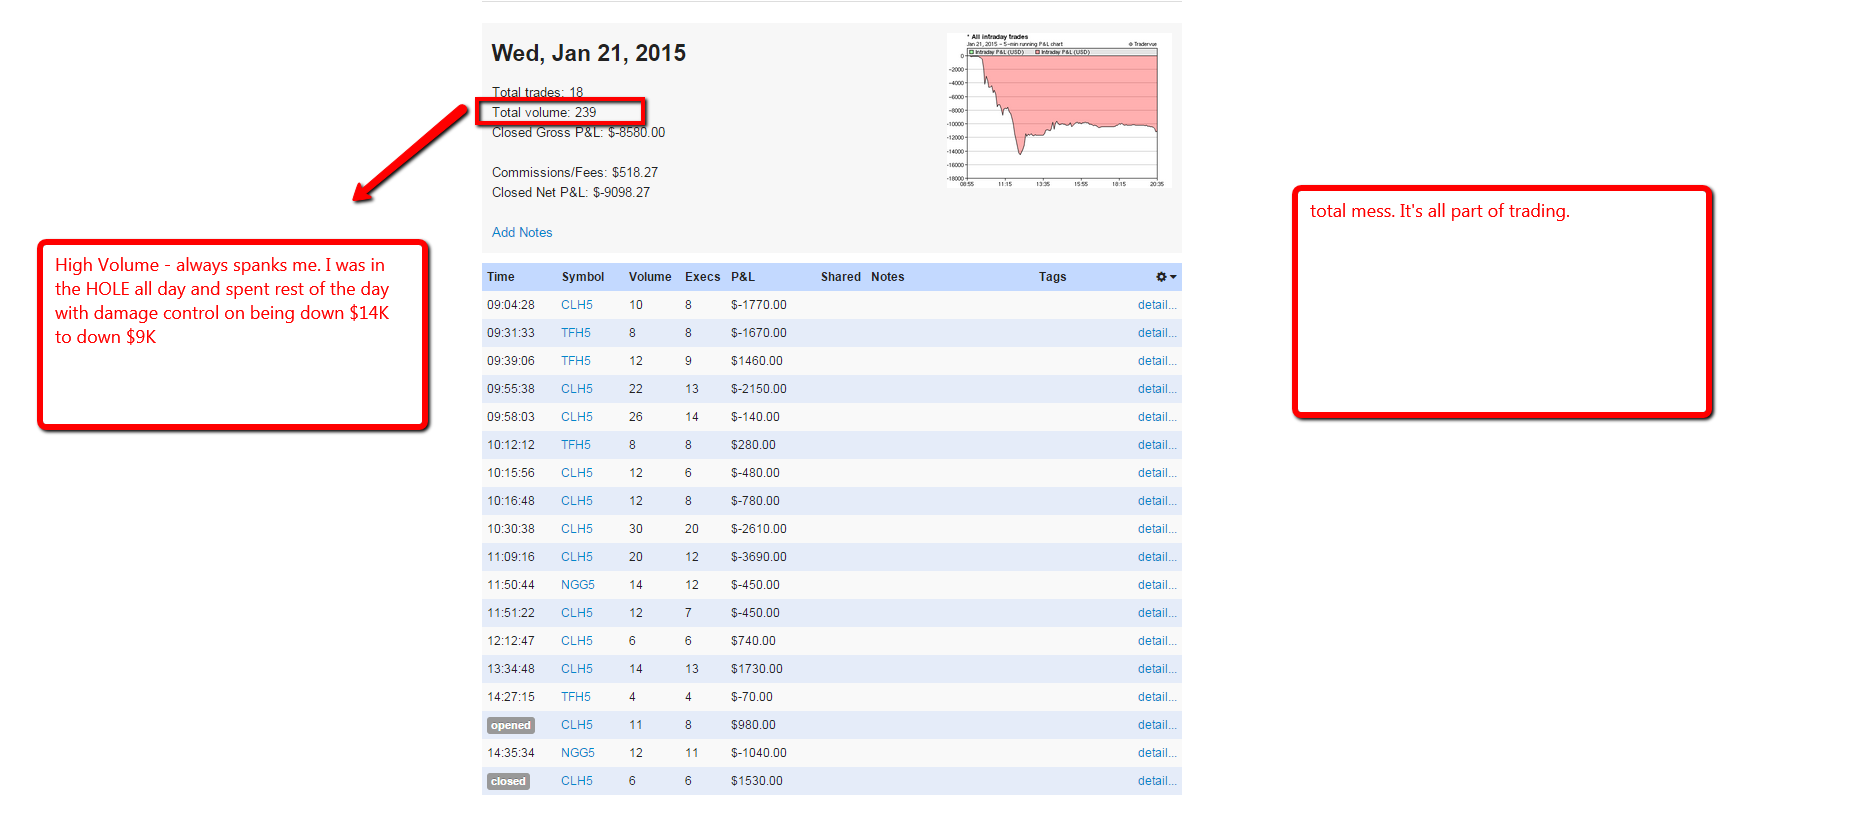Click the CLH5 symbol at 12:12:47
The image size is (1865, 818).
pyautogui.click(x=577, y=641)
